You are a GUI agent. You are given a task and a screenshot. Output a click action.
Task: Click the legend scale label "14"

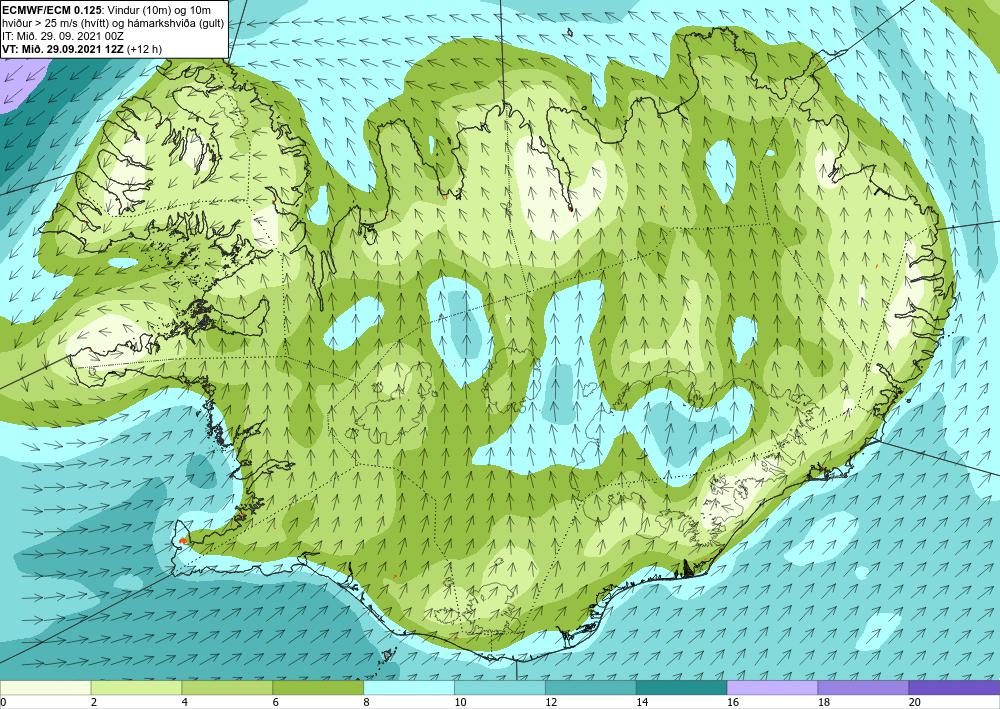(642, 703)
